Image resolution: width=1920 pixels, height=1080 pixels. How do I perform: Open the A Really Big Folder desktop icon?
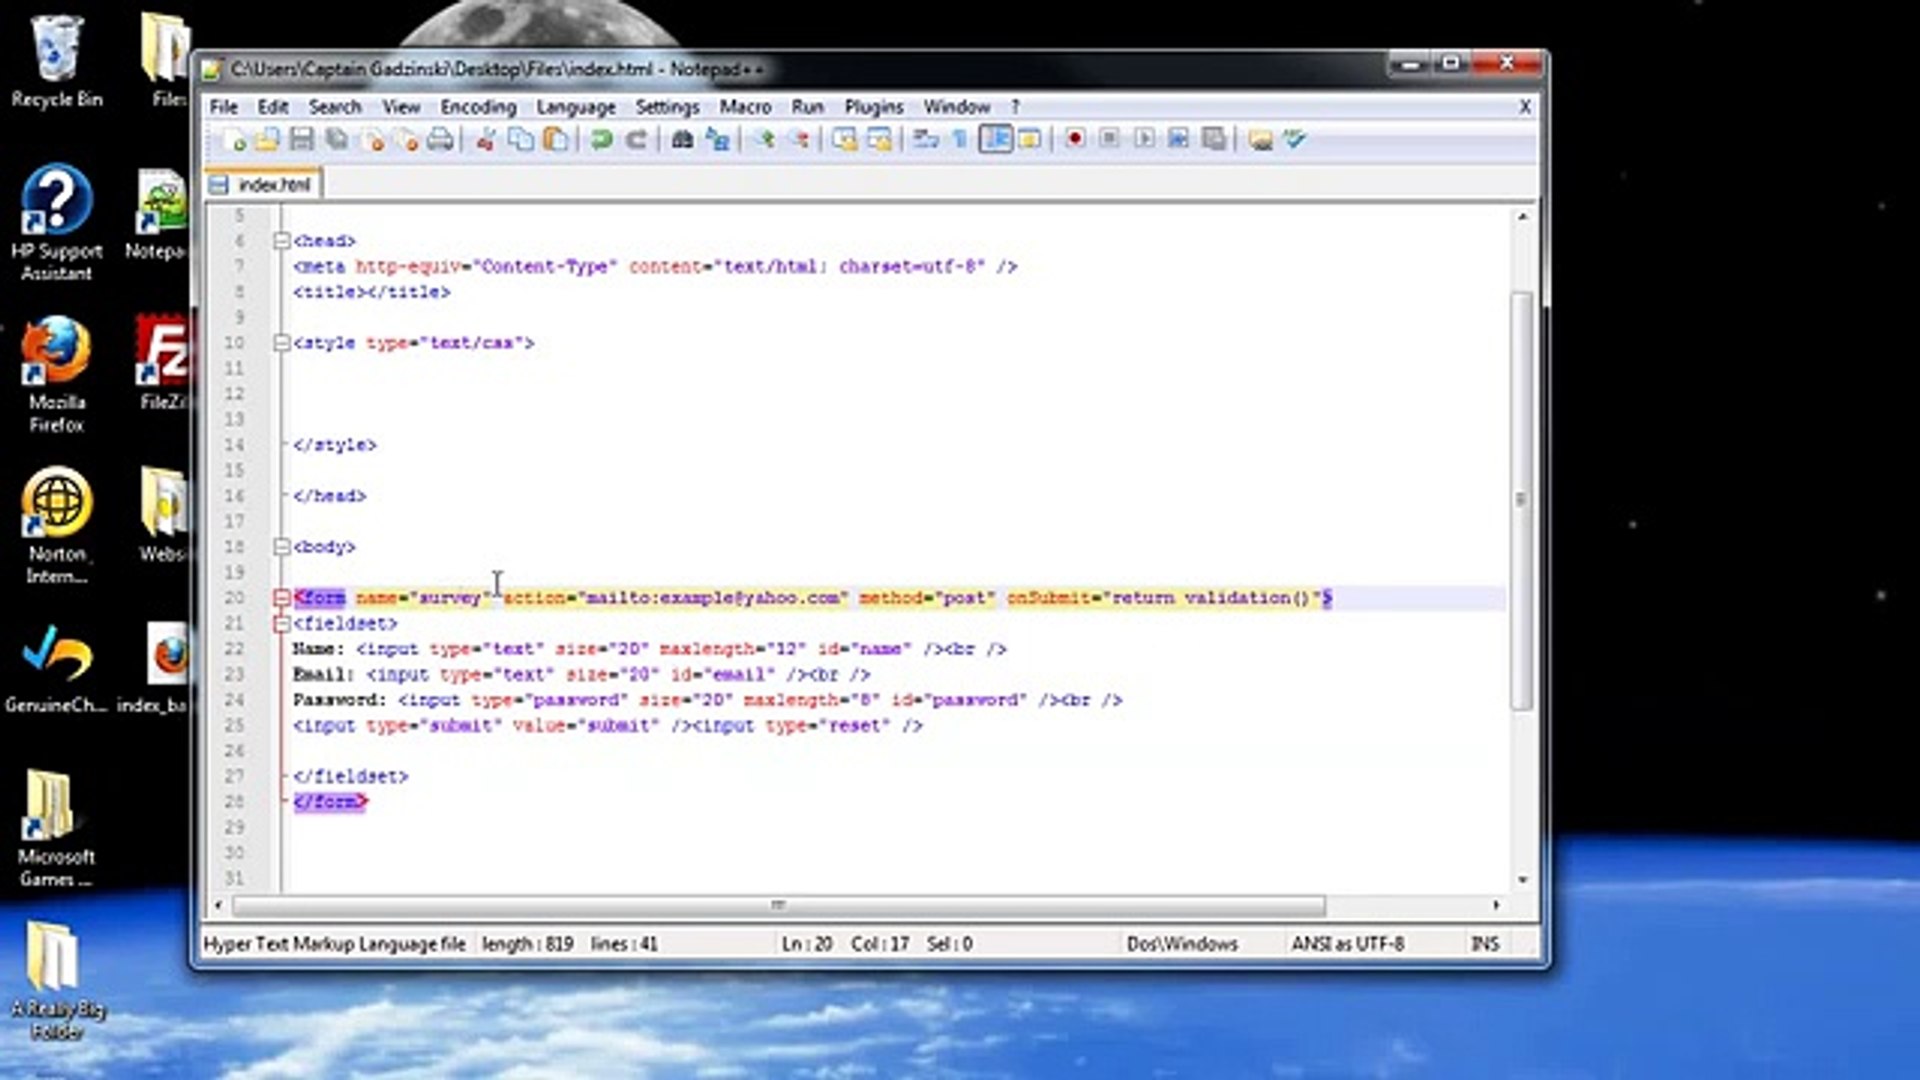(x=57, y=981)
